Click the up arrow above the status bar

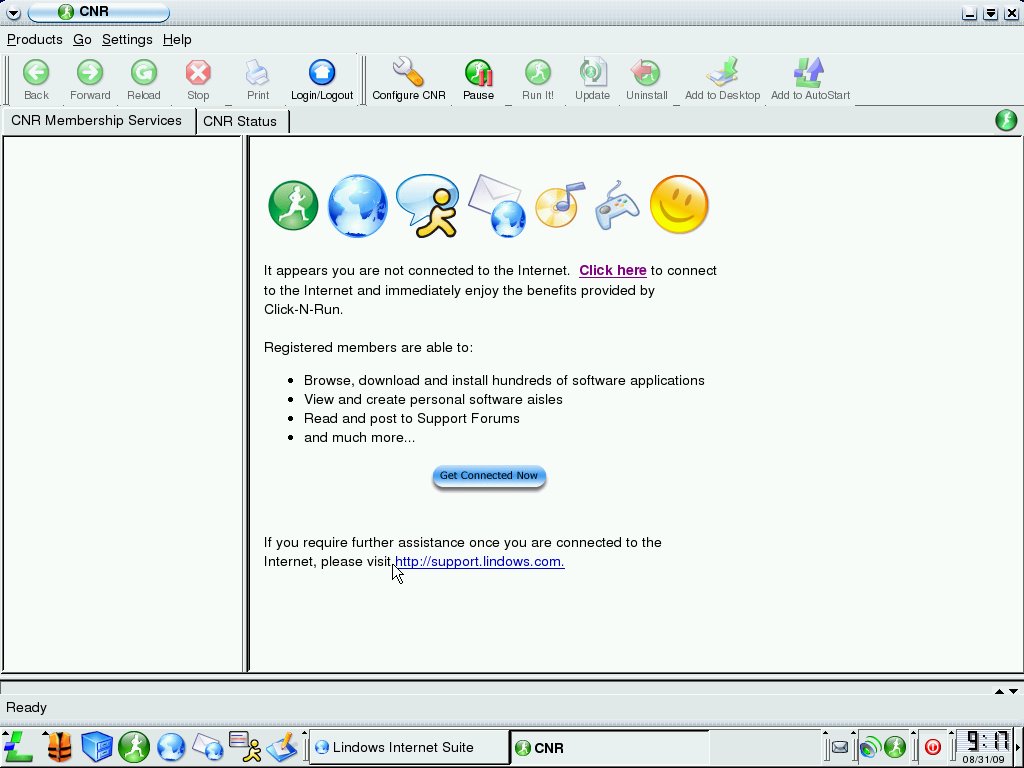click(x=999, y=691)
